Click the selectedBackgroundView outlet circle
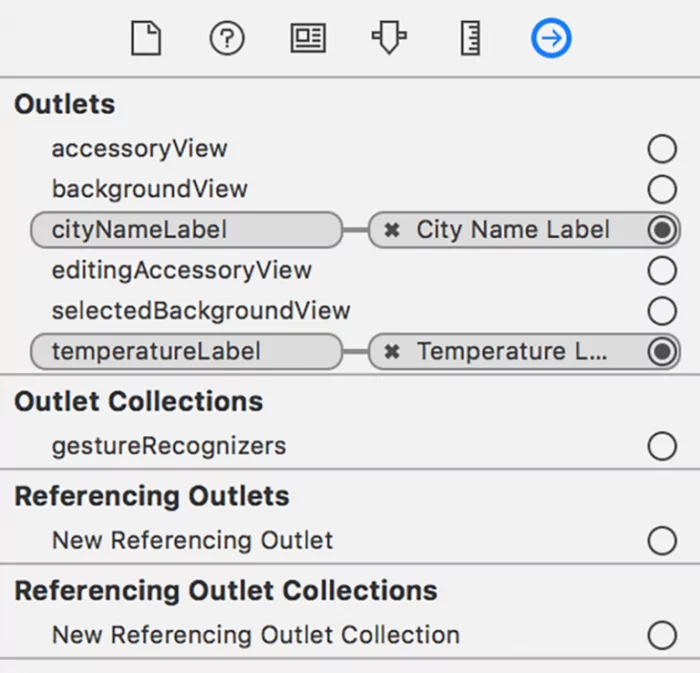The image size is (700, 673). 662,311
